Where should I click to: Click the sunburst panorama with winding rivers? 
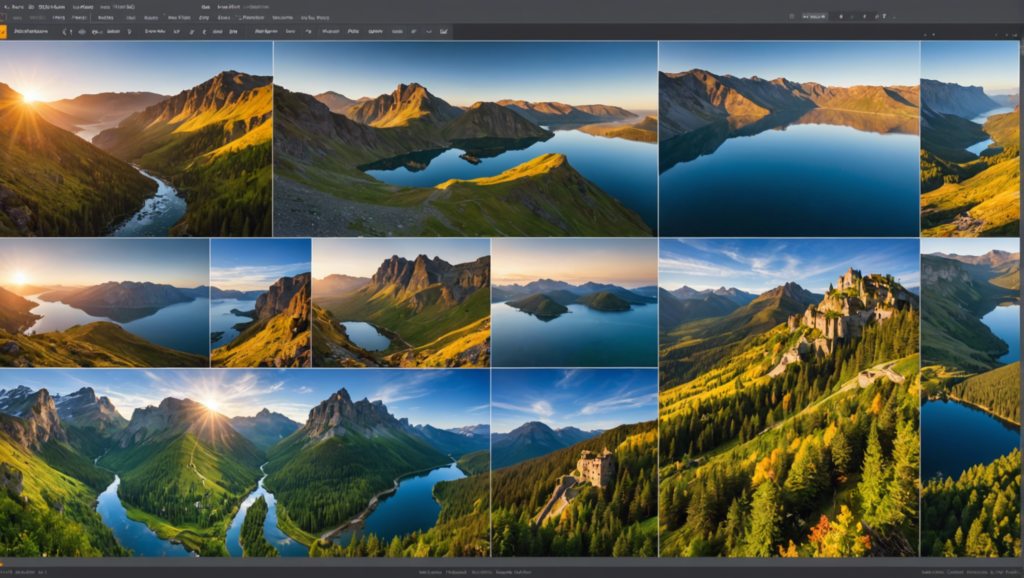(x=245, y=463)
